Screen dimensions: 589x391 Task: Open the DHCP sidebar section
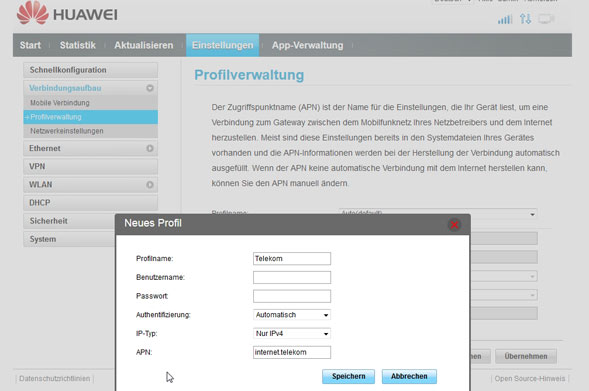pos(91,203)
